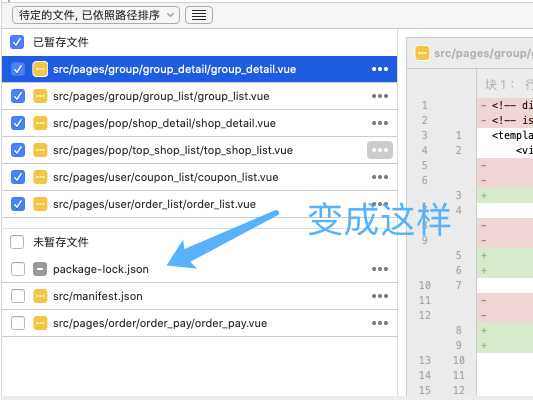The height and width of the screenshot is (400, 533).
Task: Select src/pages/user/coupon_list/coupon_list.vue file
Action: (x=200, y=177)
